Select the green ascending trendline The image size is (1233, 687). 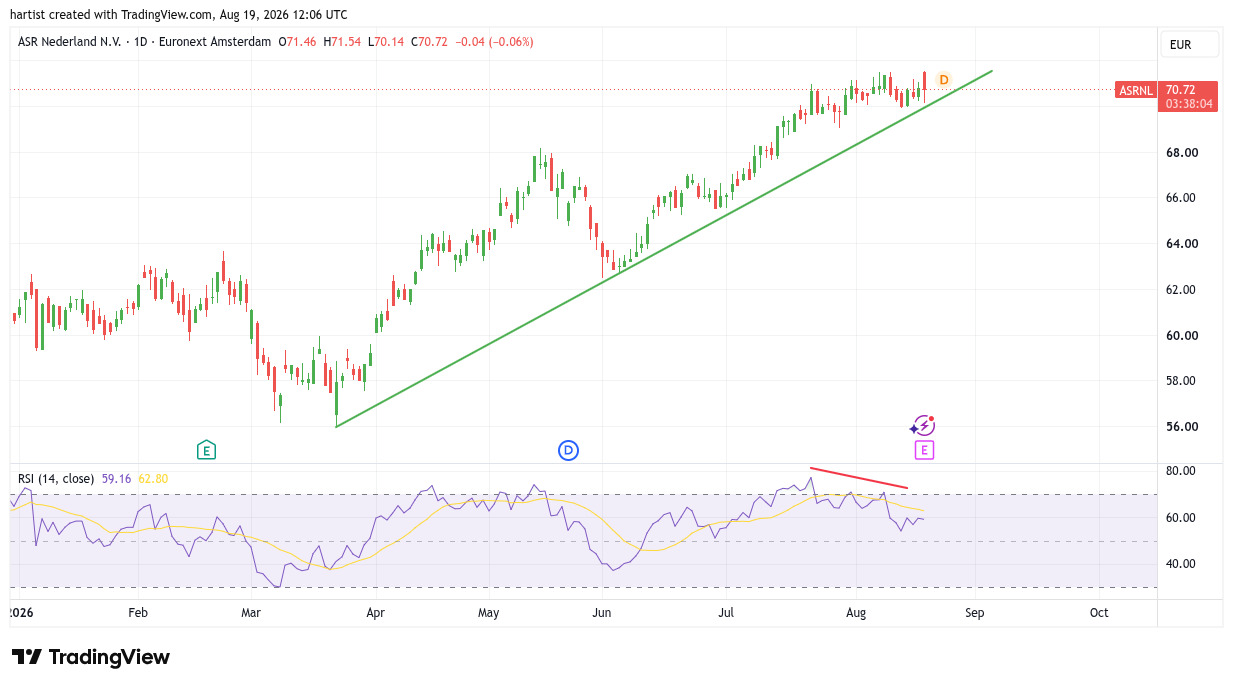[664, 249]
